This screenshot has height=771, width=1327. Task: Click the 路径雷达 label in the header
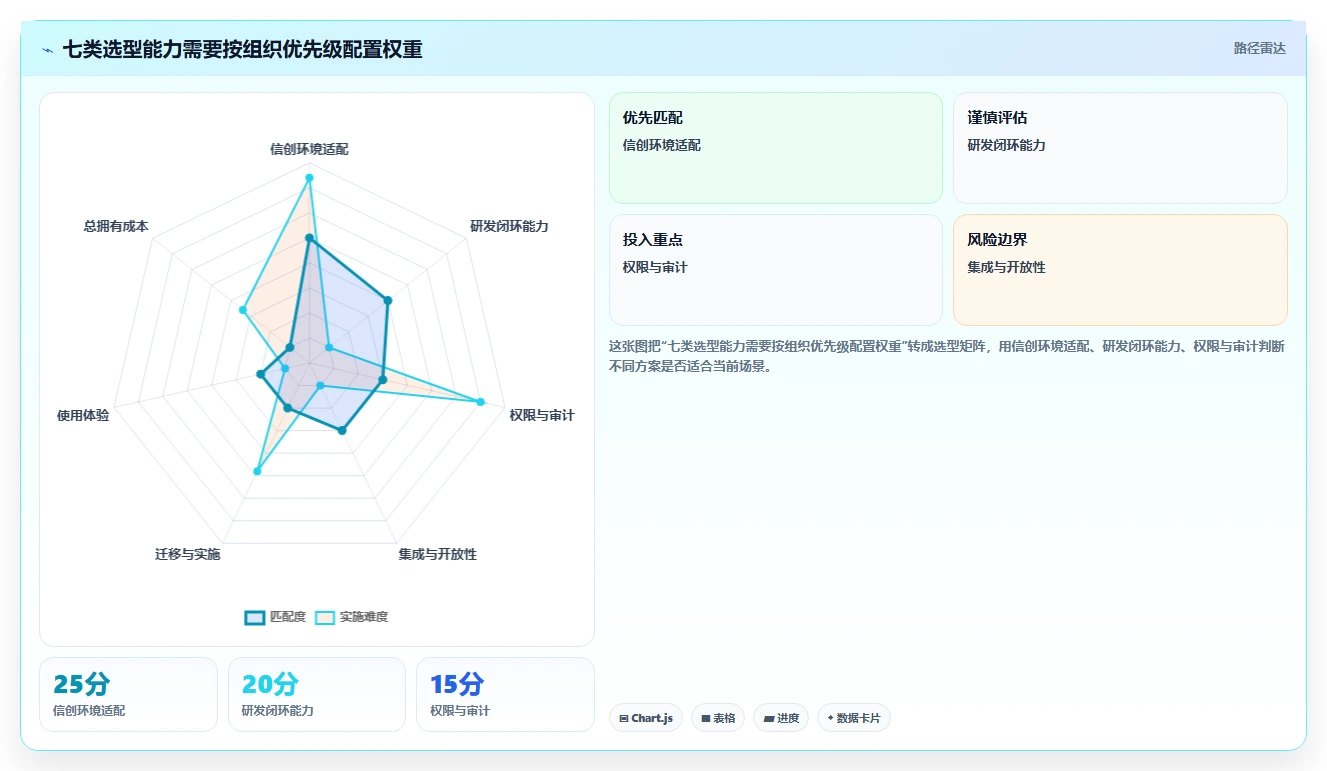point(1260,48)
